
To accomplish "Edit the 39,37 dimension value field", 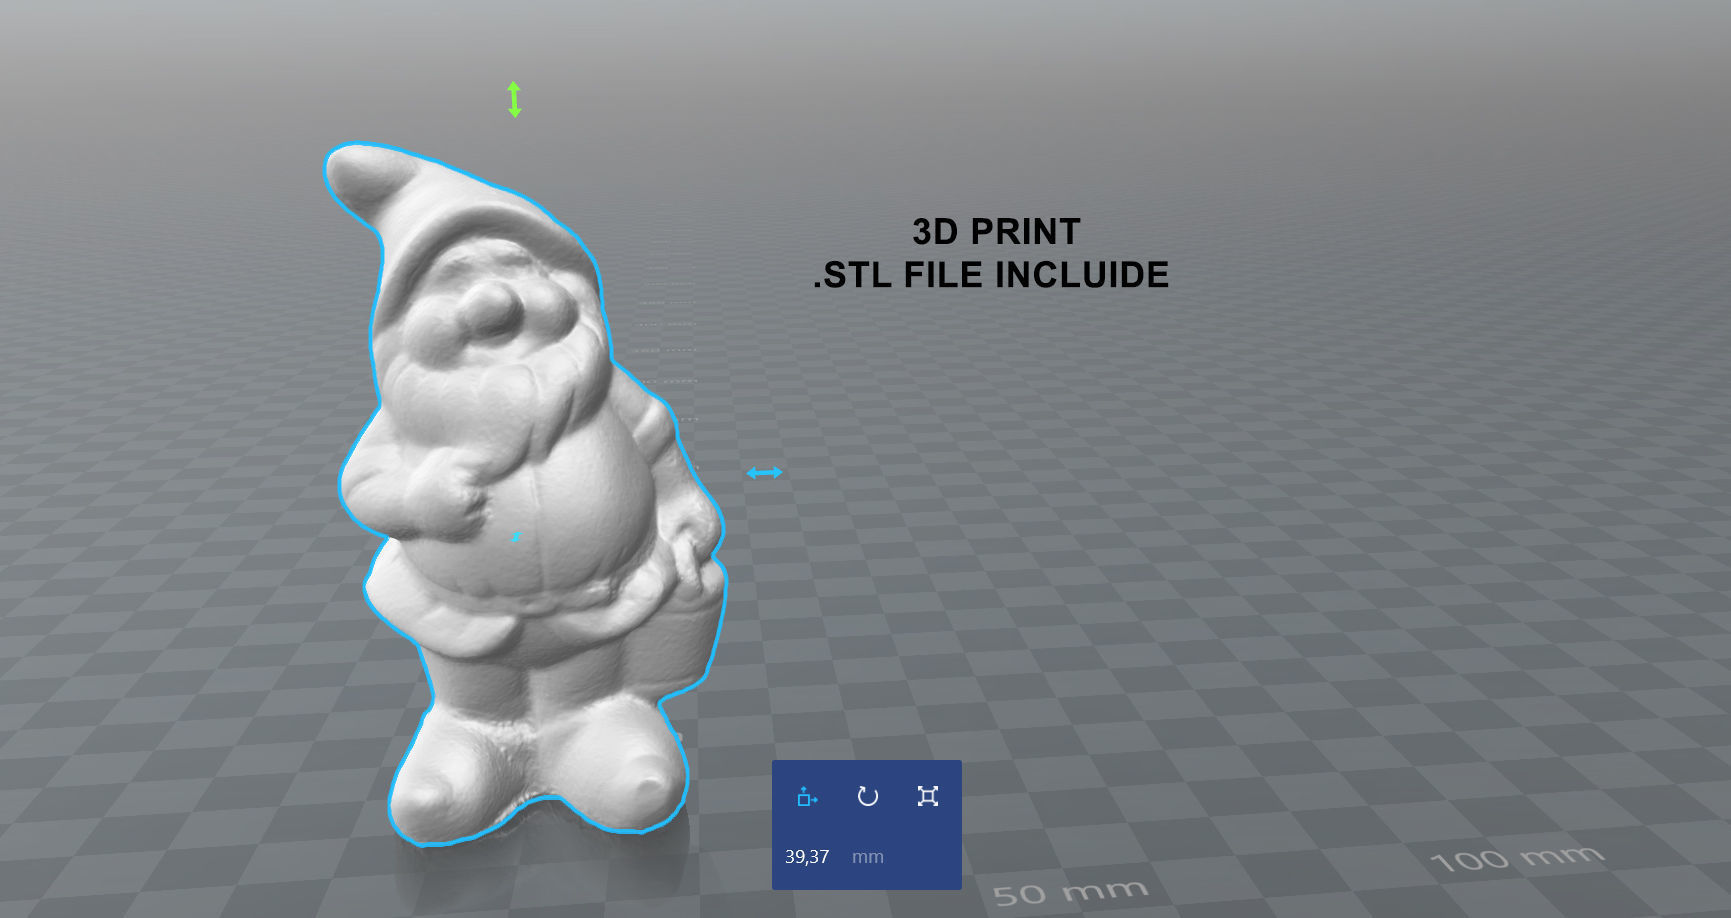I will 808,857.
